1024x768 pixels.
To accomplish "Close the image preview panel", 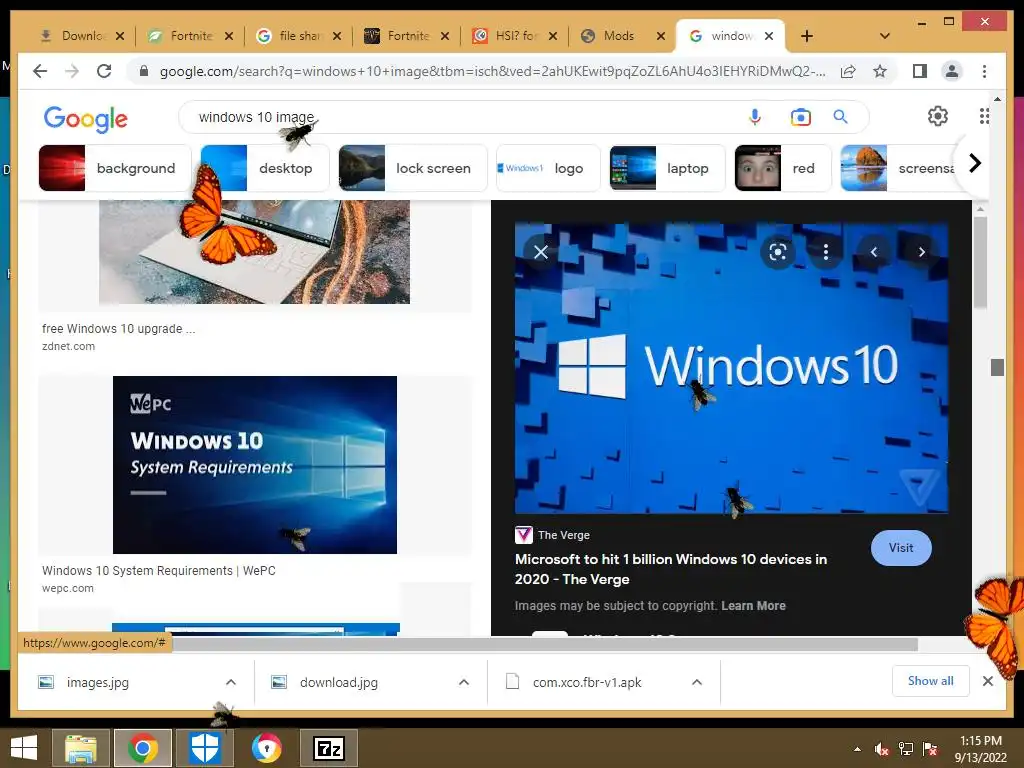I will click(541, 252).
